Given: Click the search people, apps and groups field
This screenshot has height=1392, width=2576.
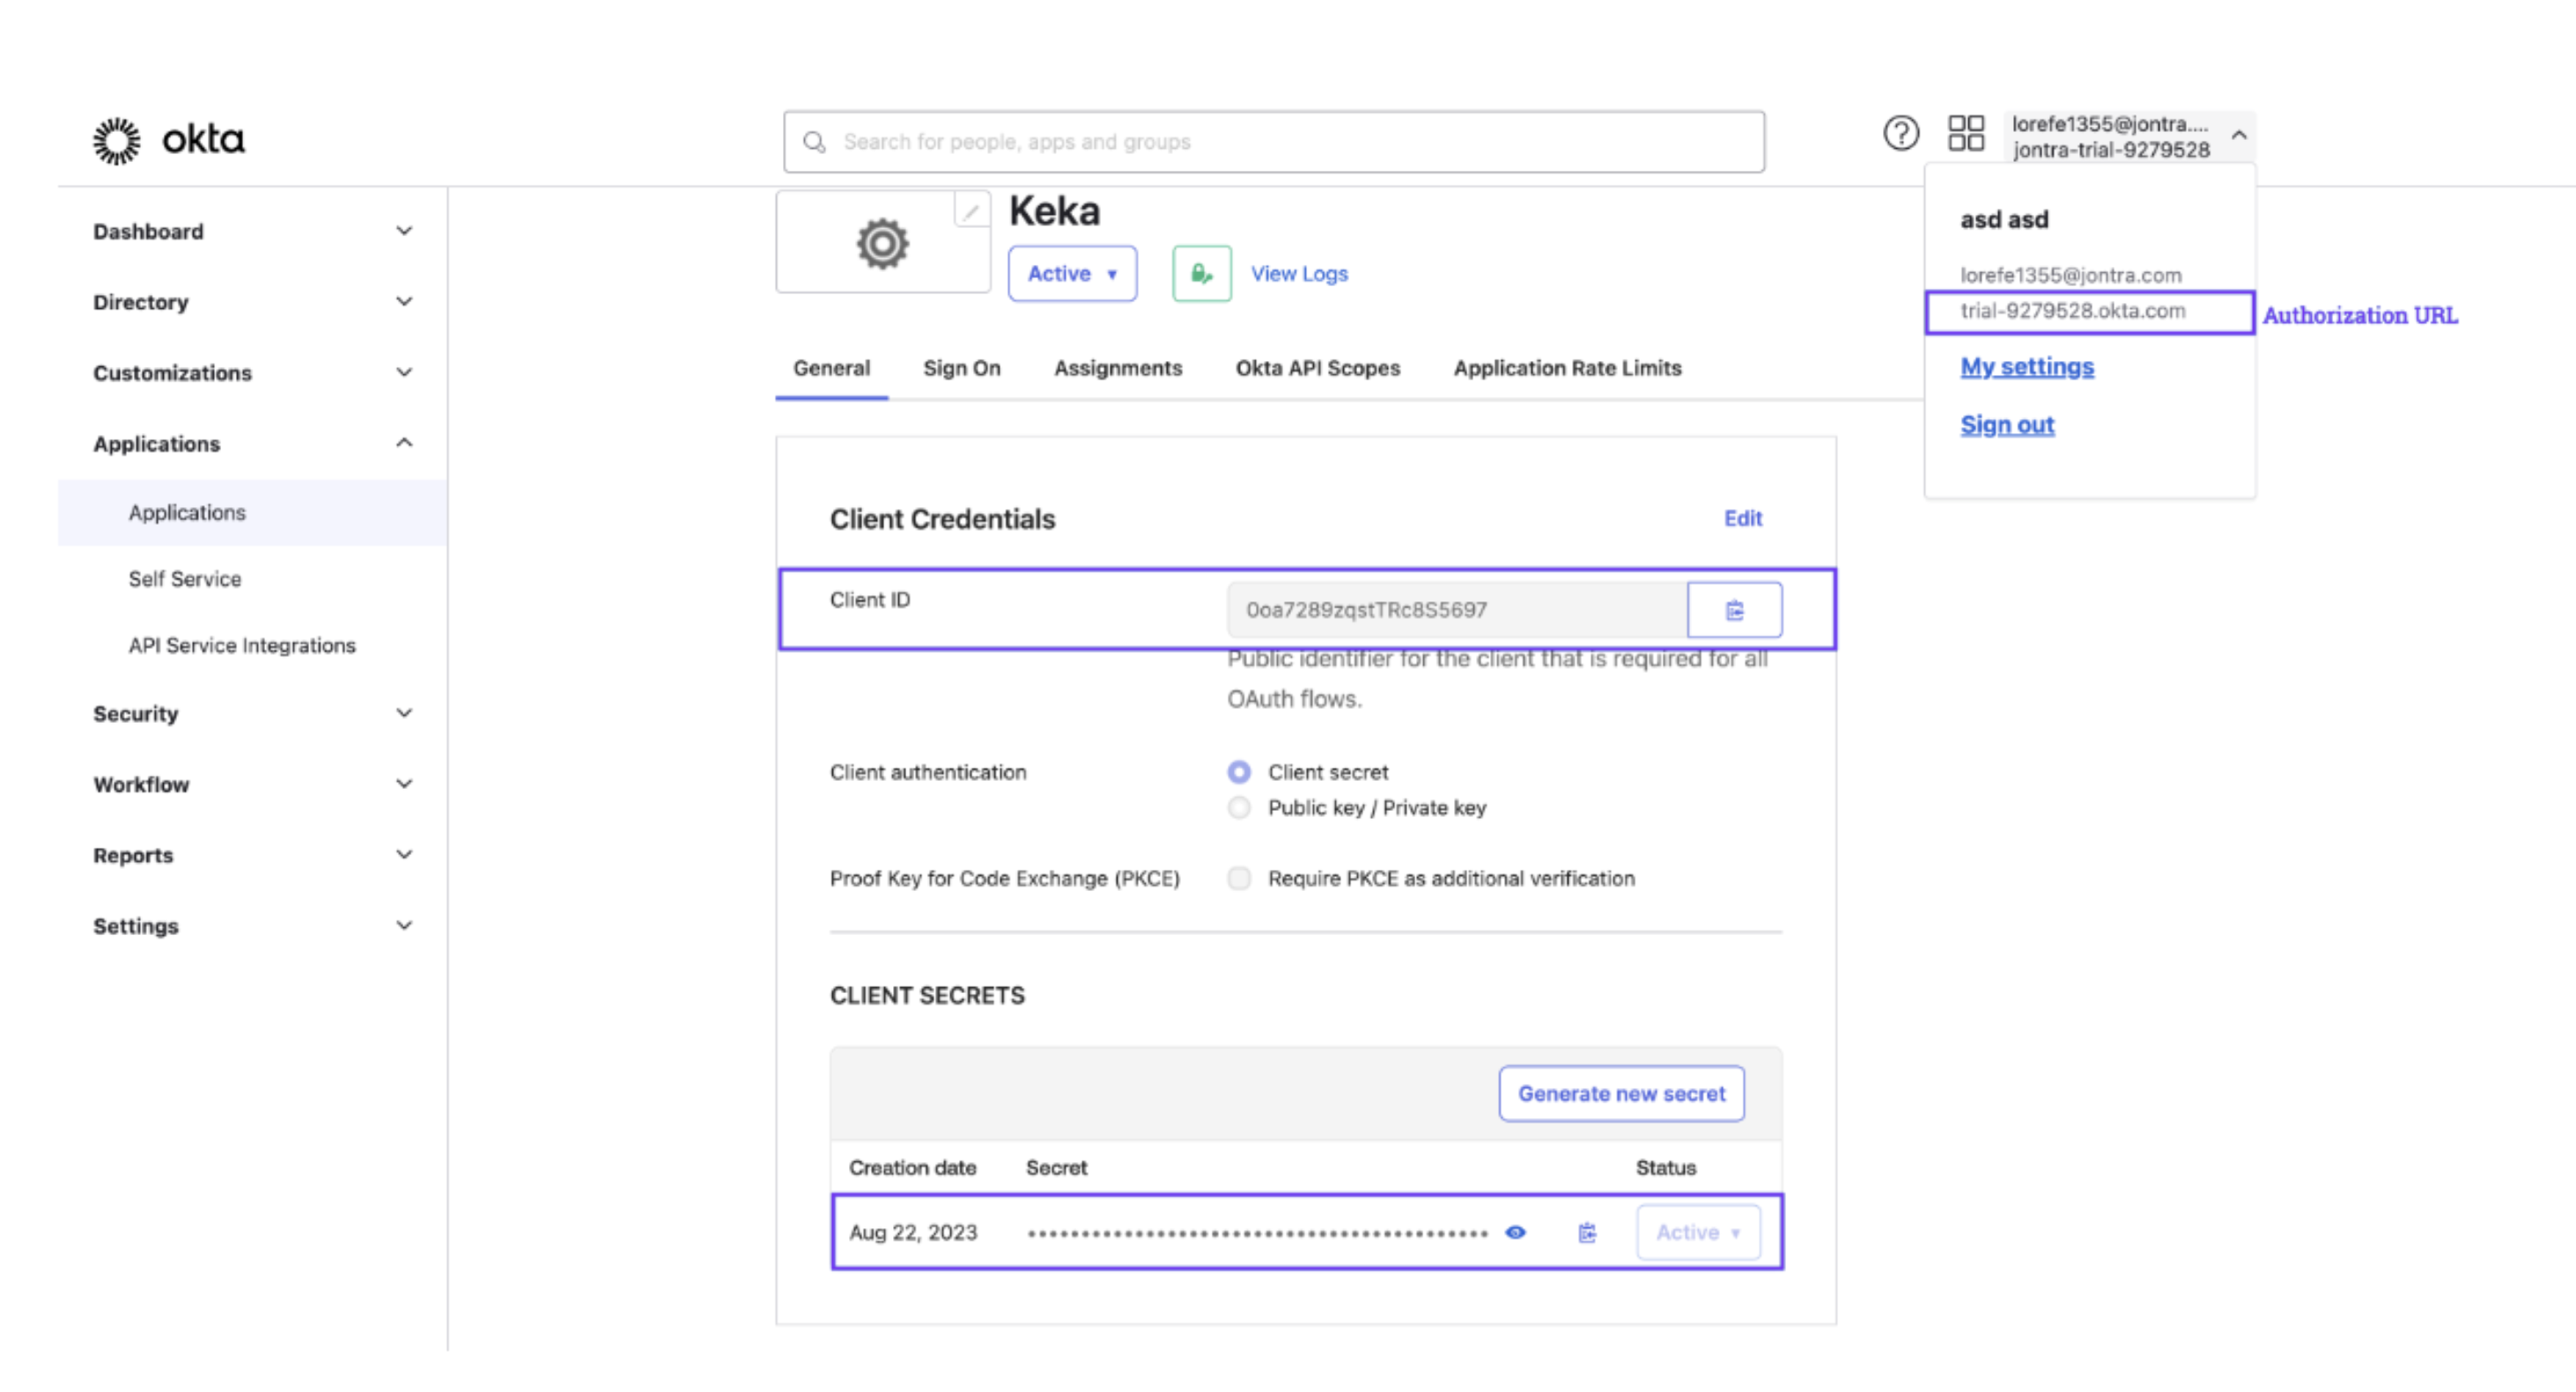Looking at the screenshot, I should (x=1273, y=142).
